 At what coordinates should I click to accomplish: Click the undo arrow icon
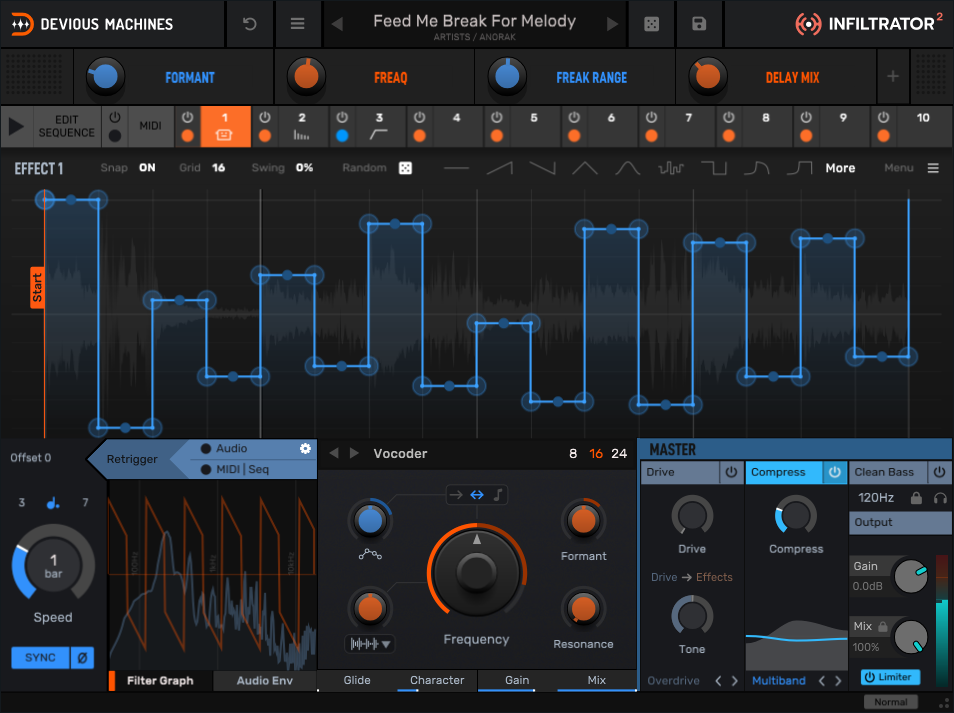tap(250, 24)
